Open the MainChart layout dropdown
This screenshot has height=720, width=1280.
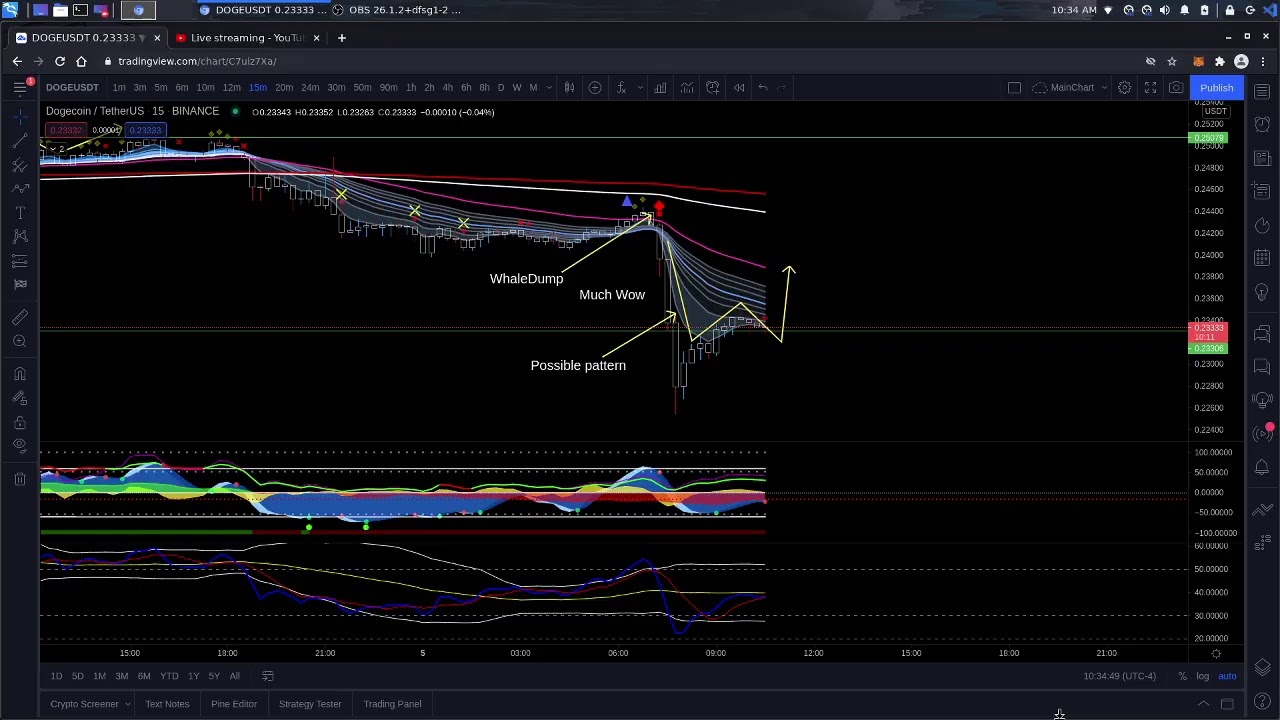(x=1070, y=88)
